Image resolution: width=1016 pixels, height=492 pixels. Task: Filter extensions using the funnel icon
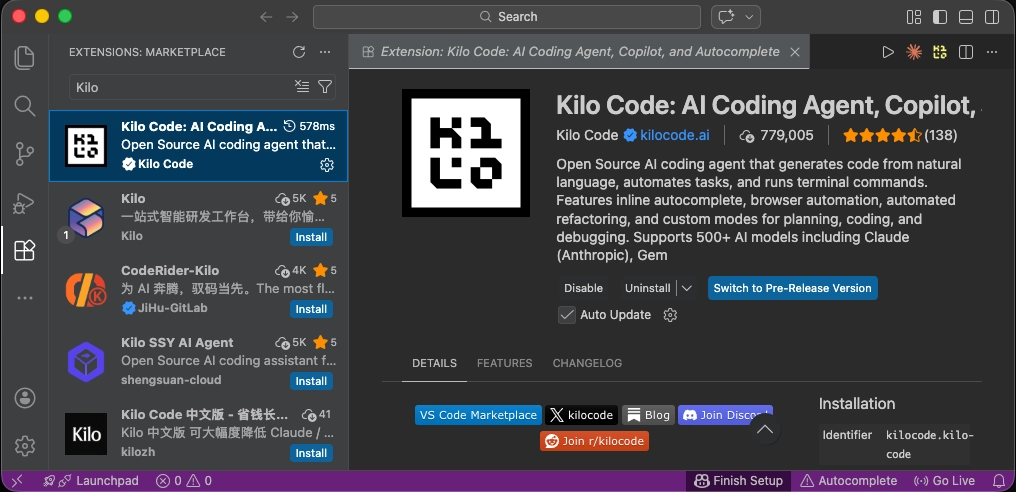pos(325,87)
